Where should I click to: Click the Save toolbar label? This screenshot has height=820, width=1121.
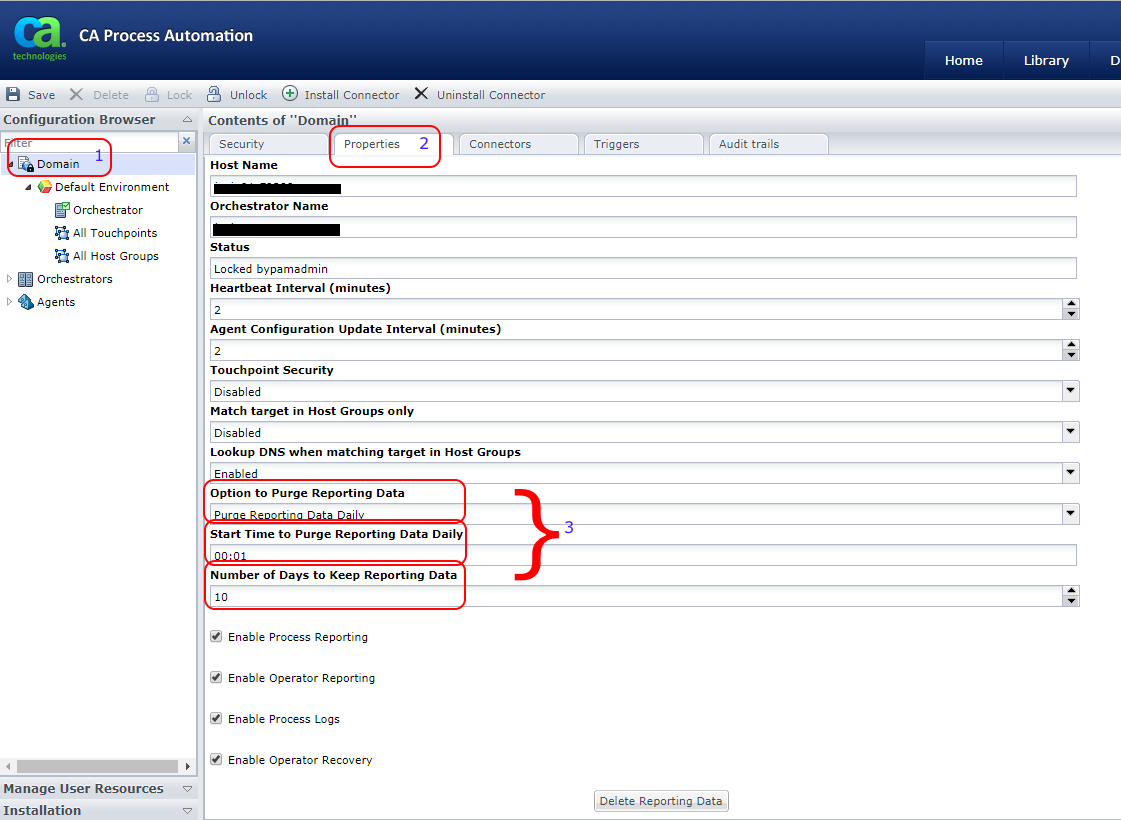coord(41,95)
